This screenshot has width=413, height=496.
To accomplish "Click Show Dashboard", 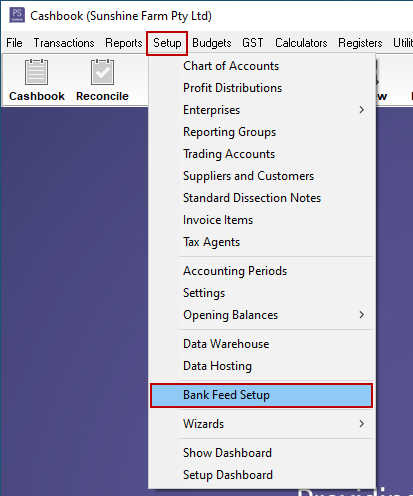I will (x=227, y=453).
